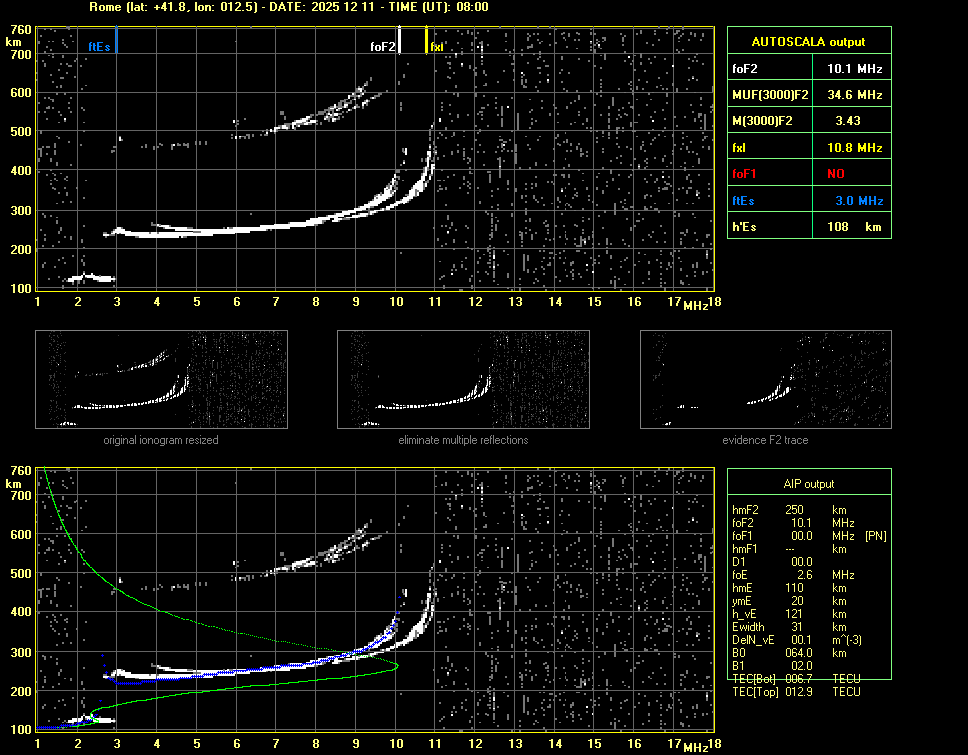Screen dimensions: 968x755
Task: Select the foF2 10.1 MHz cell in AUTOSCALA
Action: (x=854, y=69)
